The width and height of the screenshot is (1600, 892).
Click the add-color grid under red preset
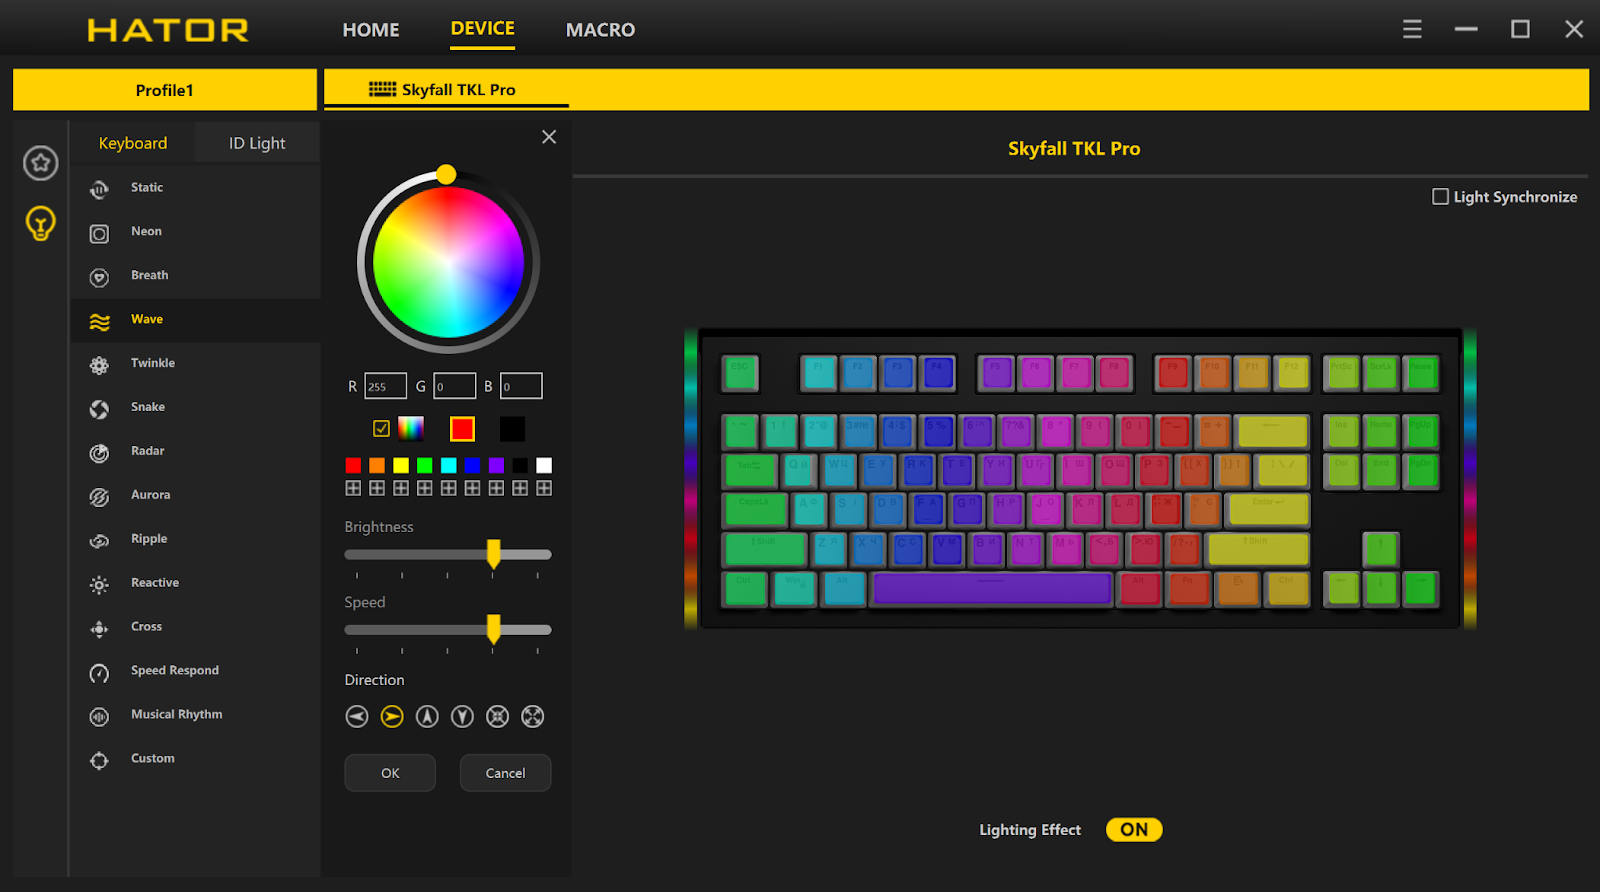point(353,488)
